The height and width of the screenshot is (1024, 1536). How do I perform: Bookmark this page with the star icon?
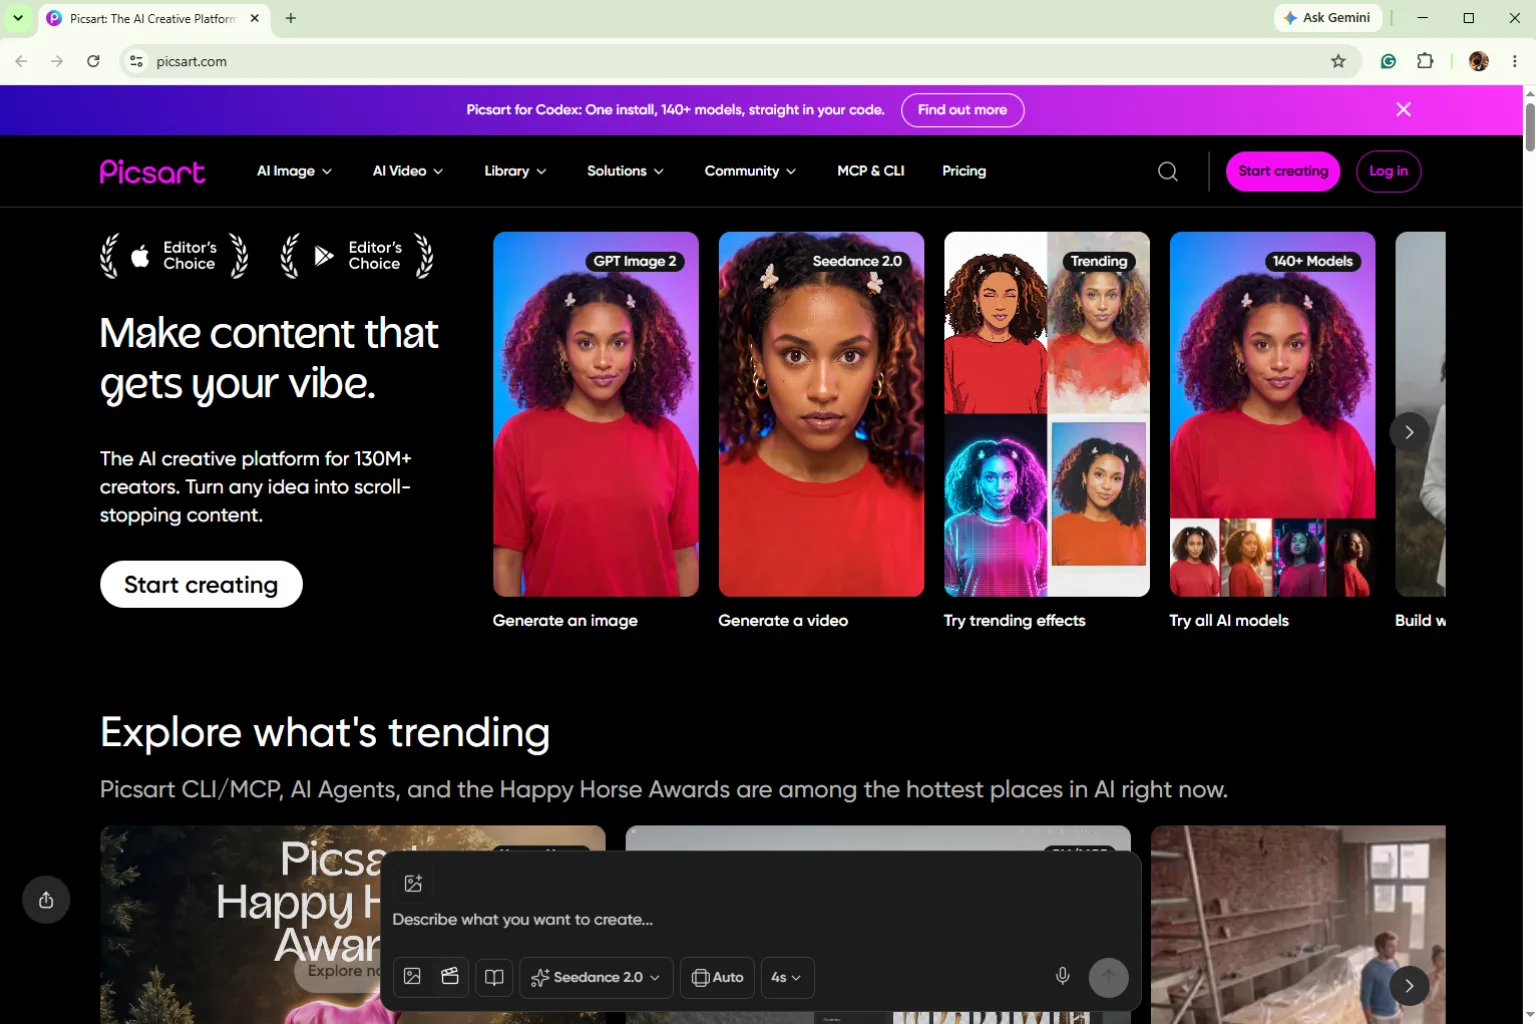pos(1338,61)
